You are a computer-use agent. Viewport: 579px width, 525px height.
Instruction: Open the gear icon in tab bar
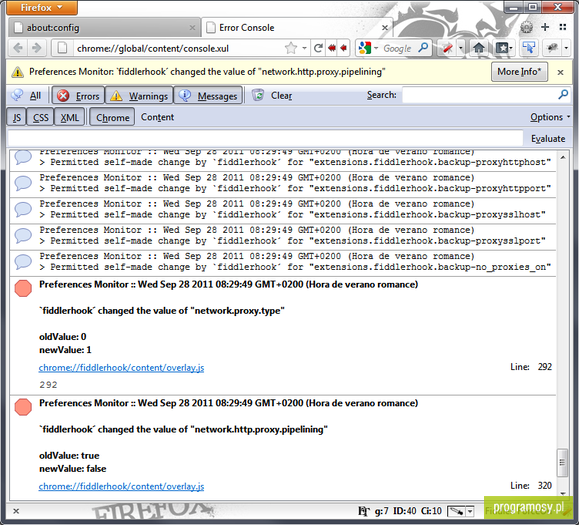[527, 27]
